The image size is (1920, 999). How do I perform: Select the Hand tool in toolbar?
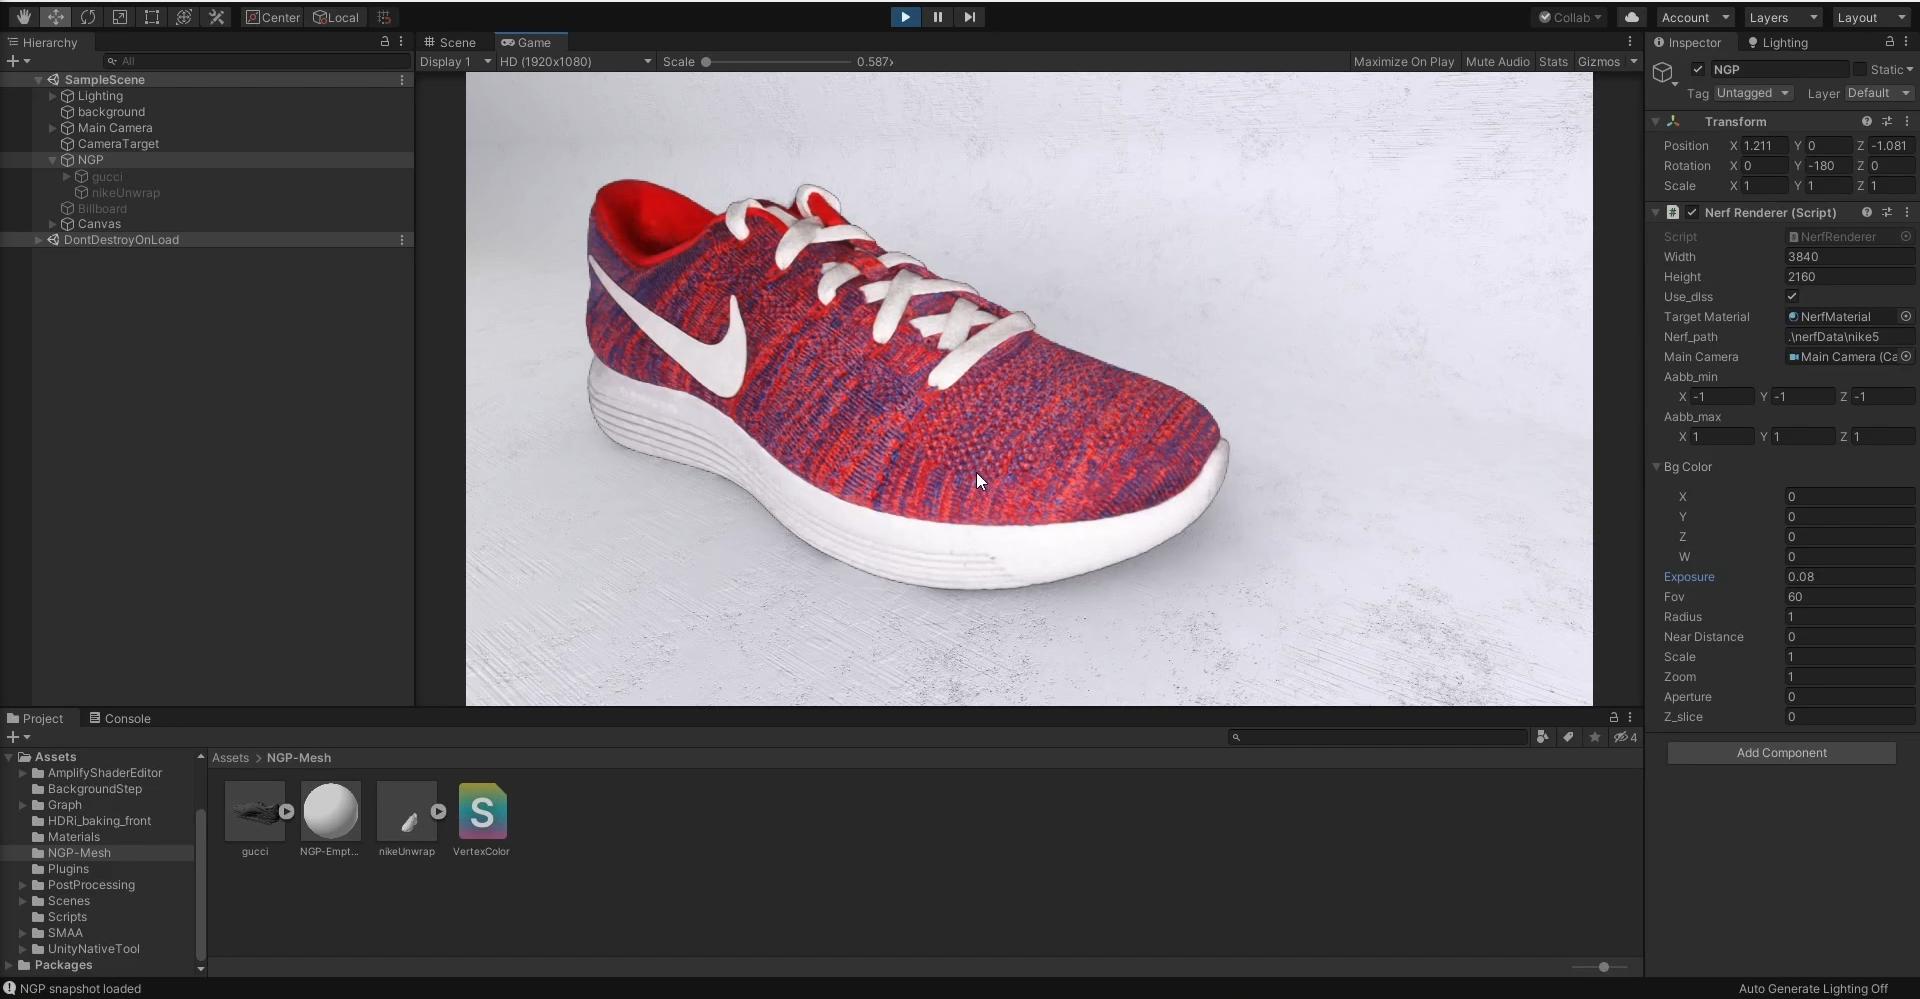pos(23,17)
